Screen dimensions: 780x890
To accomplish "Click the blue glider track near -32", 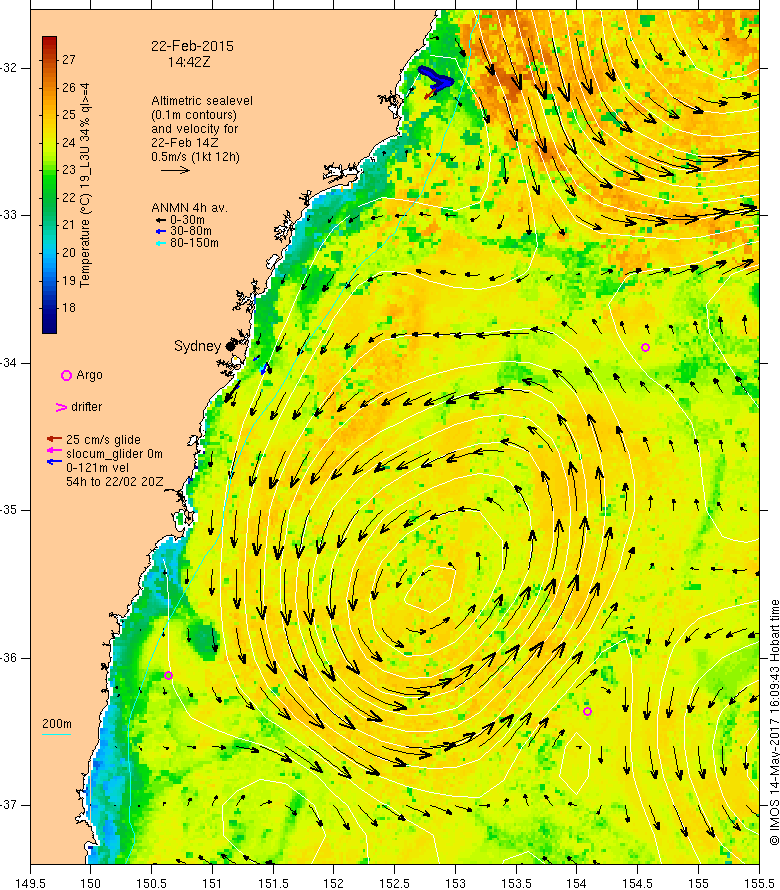I will click(437, 78).
